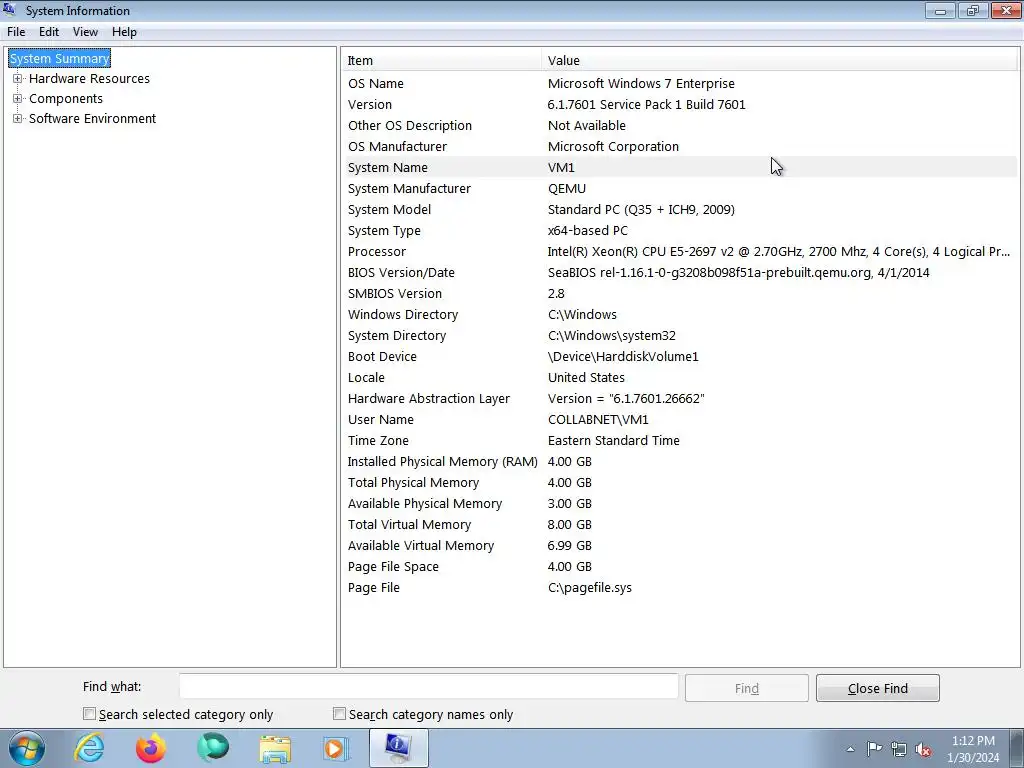This screenshot has height=768, width=1024.
Task: Click the Page File Space row
Action: [x=680, y=566]
